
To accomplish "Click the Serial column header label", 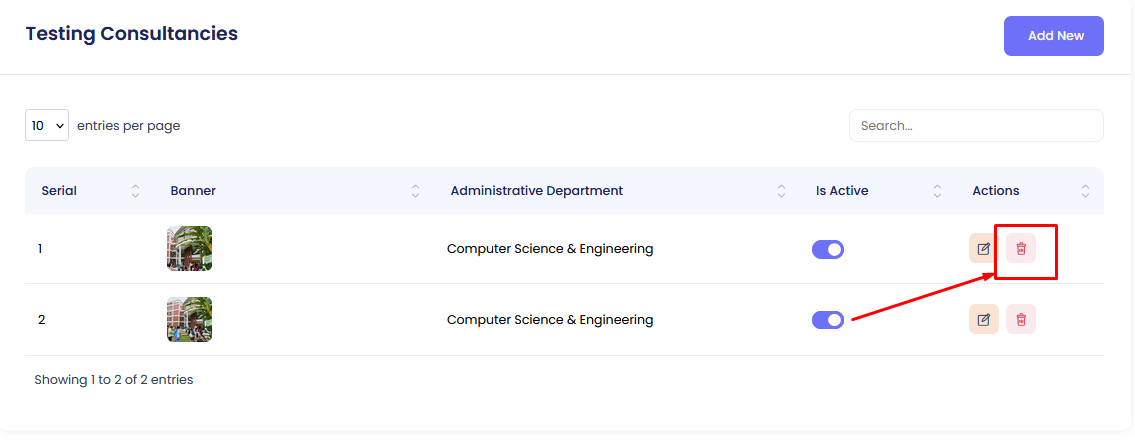I will click(59, 191).
